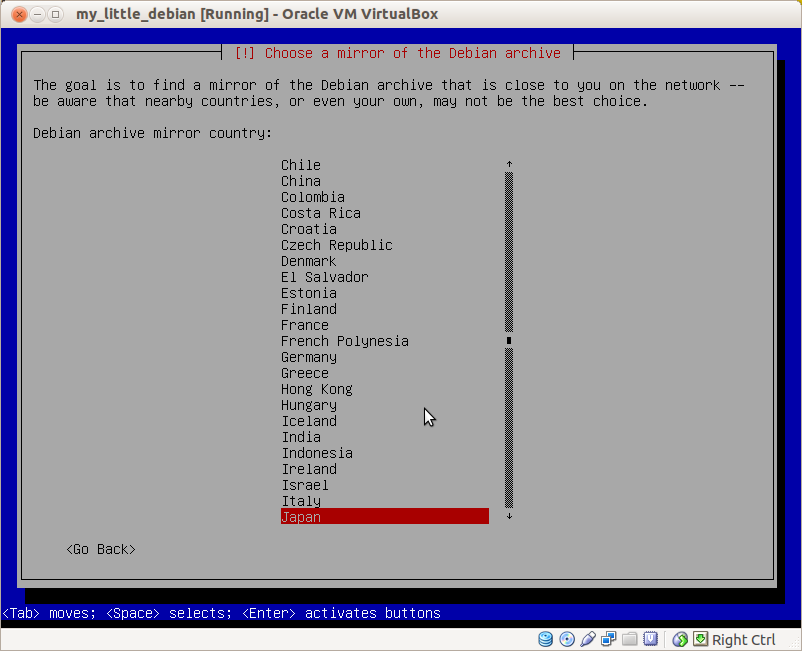Pick Iceland from the list
The height and width of the screenshot is (651, 802).
pos(309,421)
